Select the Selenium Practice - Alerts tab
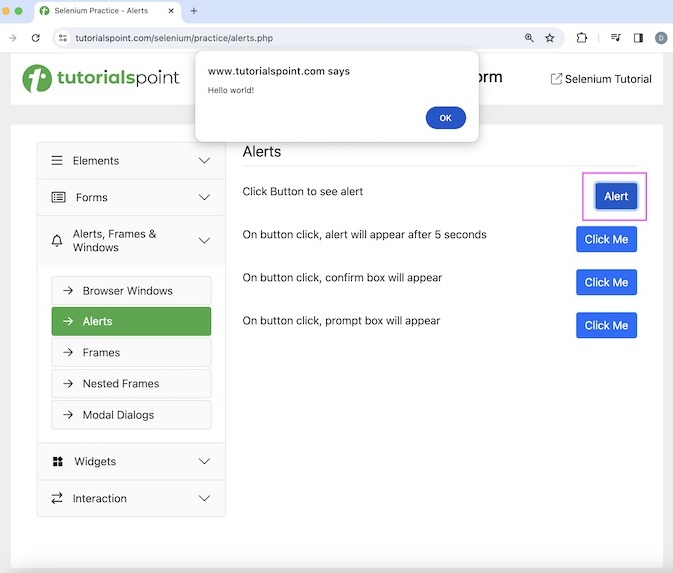The height and width of the screenshot is (573, 673). click(x=107, y=12)
